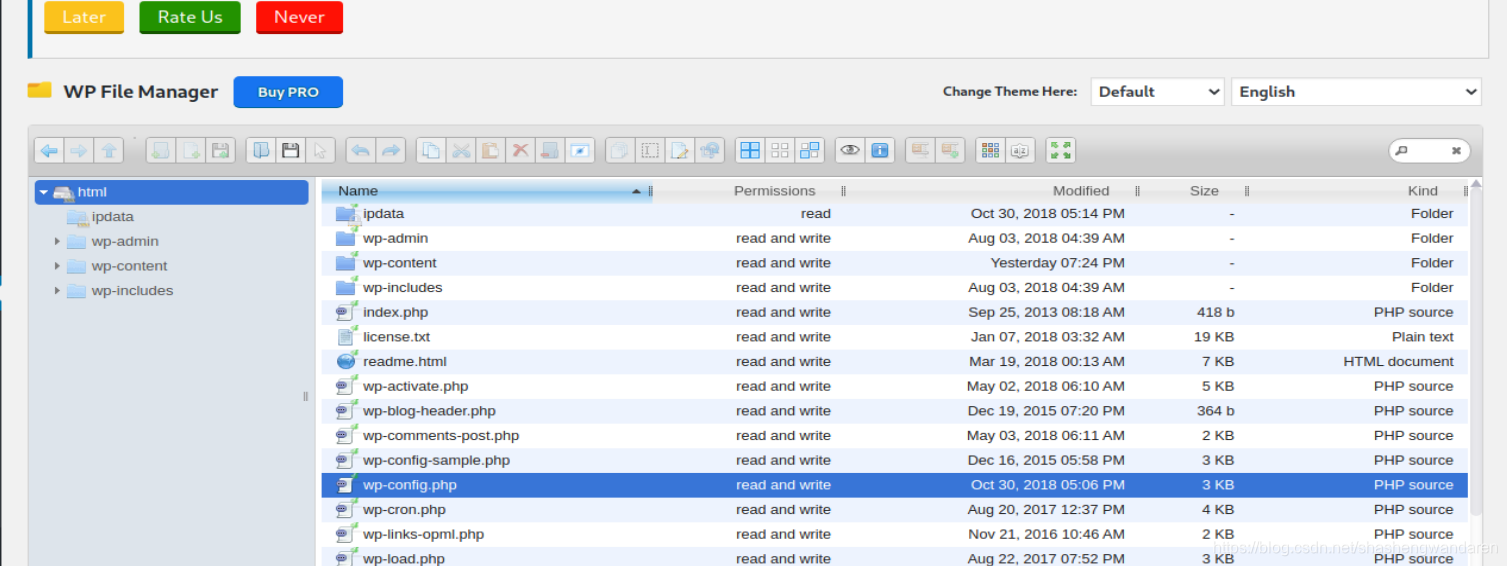Preview the file with the eye icon
The height and width of the screenshot is (566, 1507).
[x=850, y=151]
